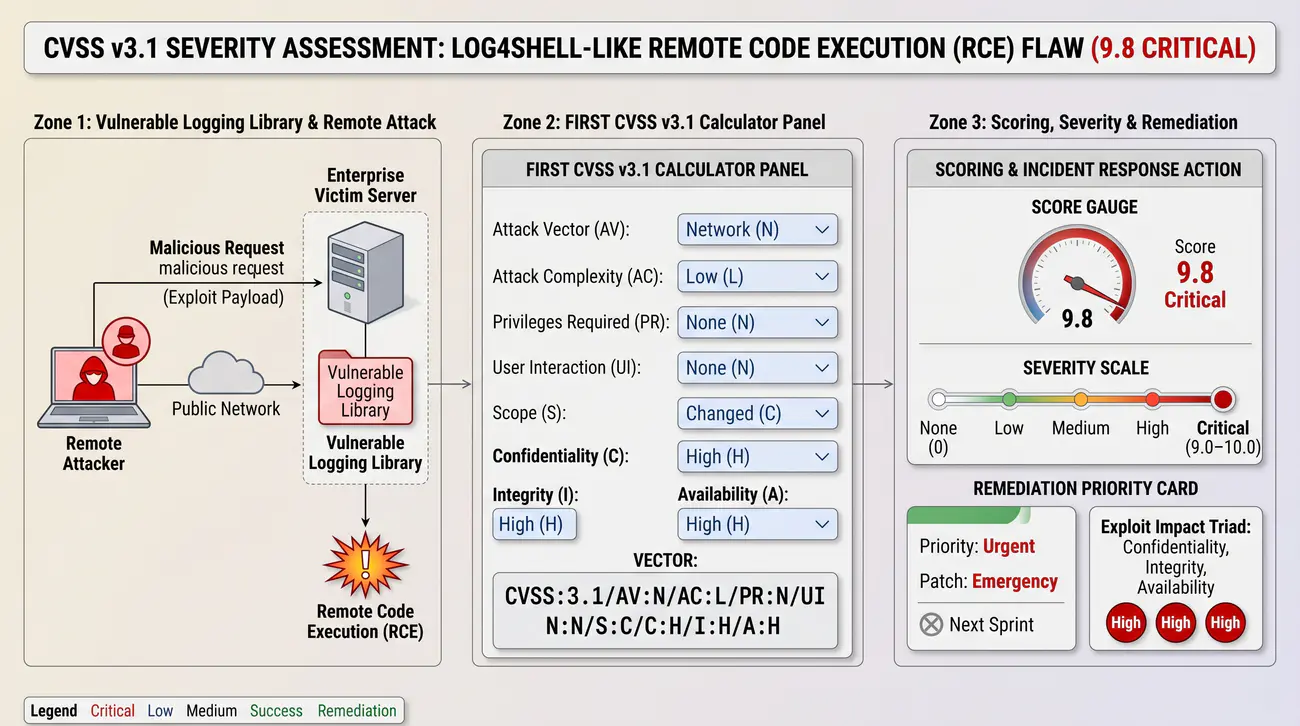Image resolution: width=1300 pixels, height=726 pixels.
Task: Open the Attack Vector dropdown
Action: coord(757,229)
